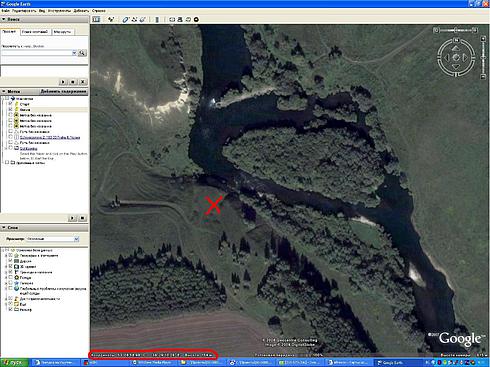This screenshot has height=367, width=490.
Task: Open the Инструменты menu
Action: tap(60, 11)
